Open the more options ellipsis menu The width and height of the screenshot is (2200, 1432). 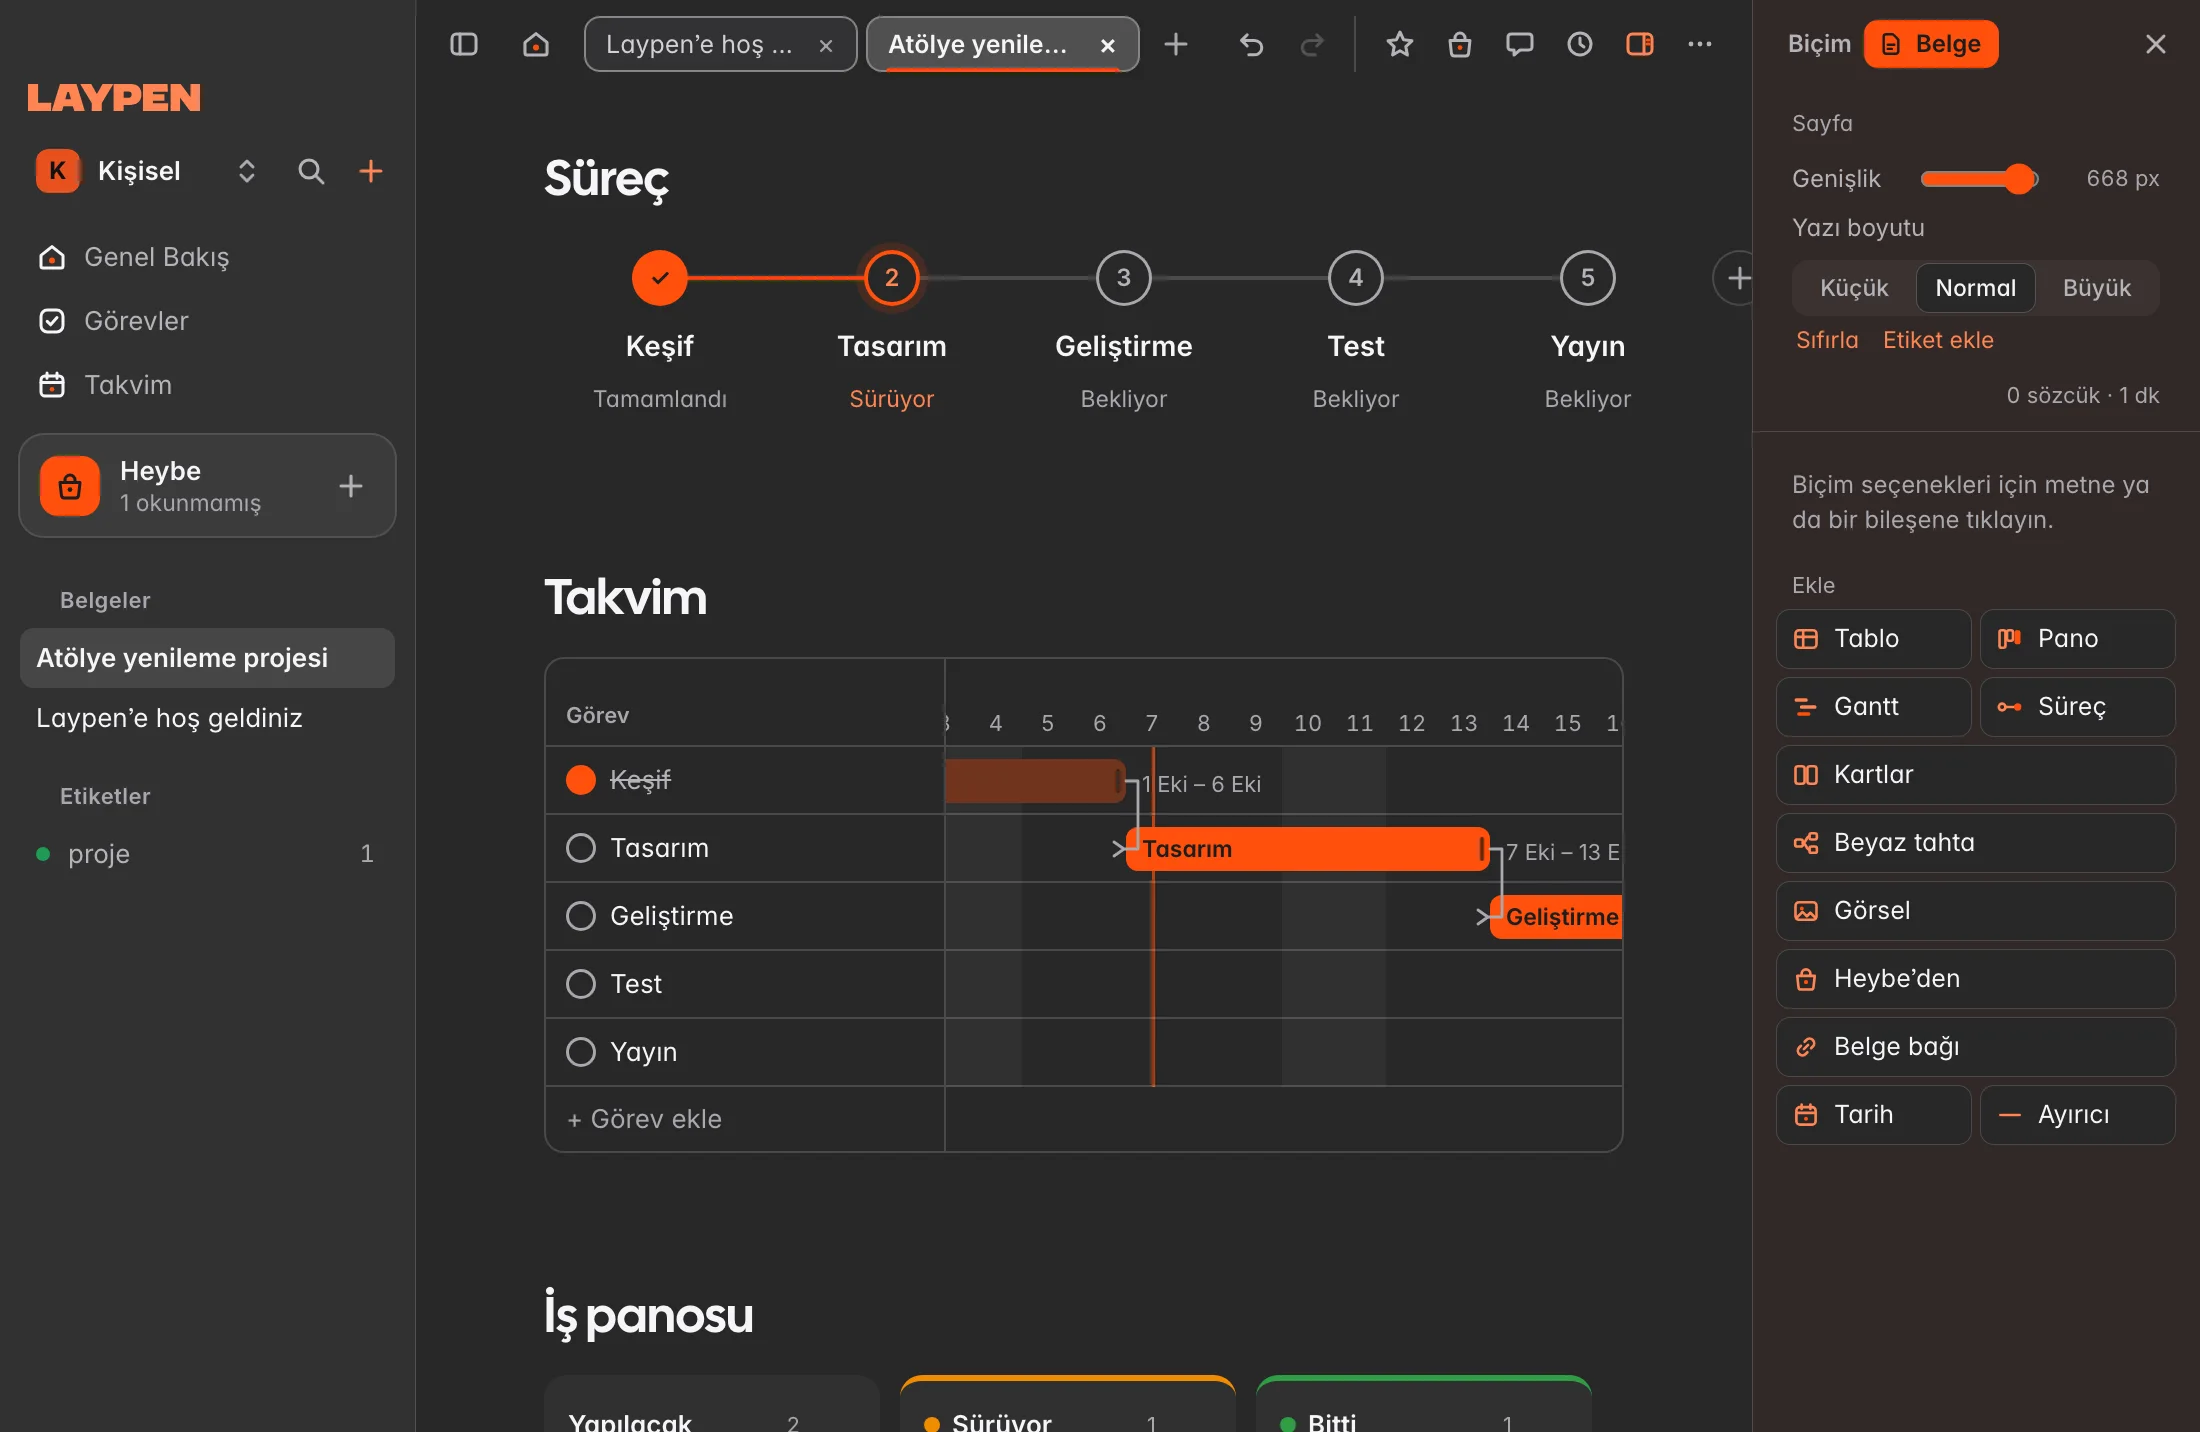[x=1700, y=44]
